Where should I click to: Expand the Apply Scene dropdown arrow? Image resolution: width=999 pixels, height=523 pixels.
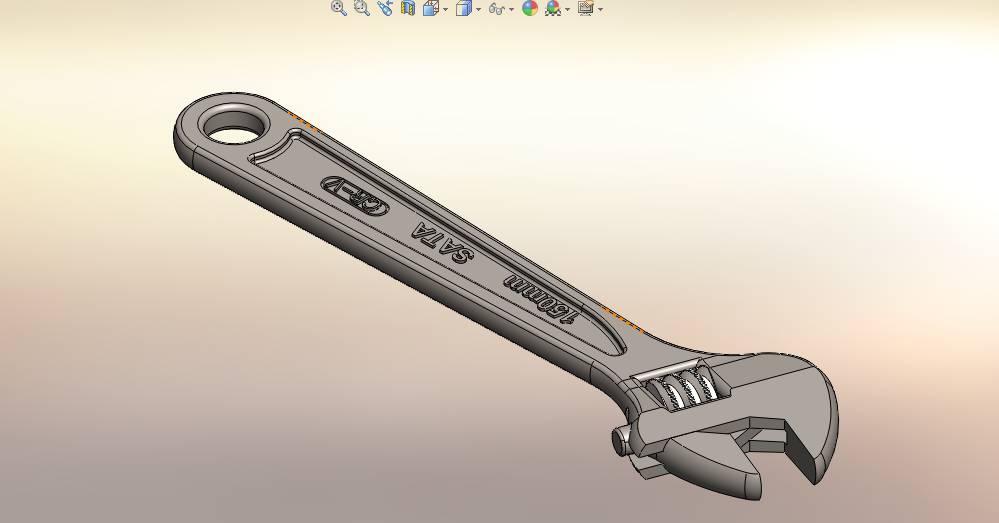pos(568,9)
